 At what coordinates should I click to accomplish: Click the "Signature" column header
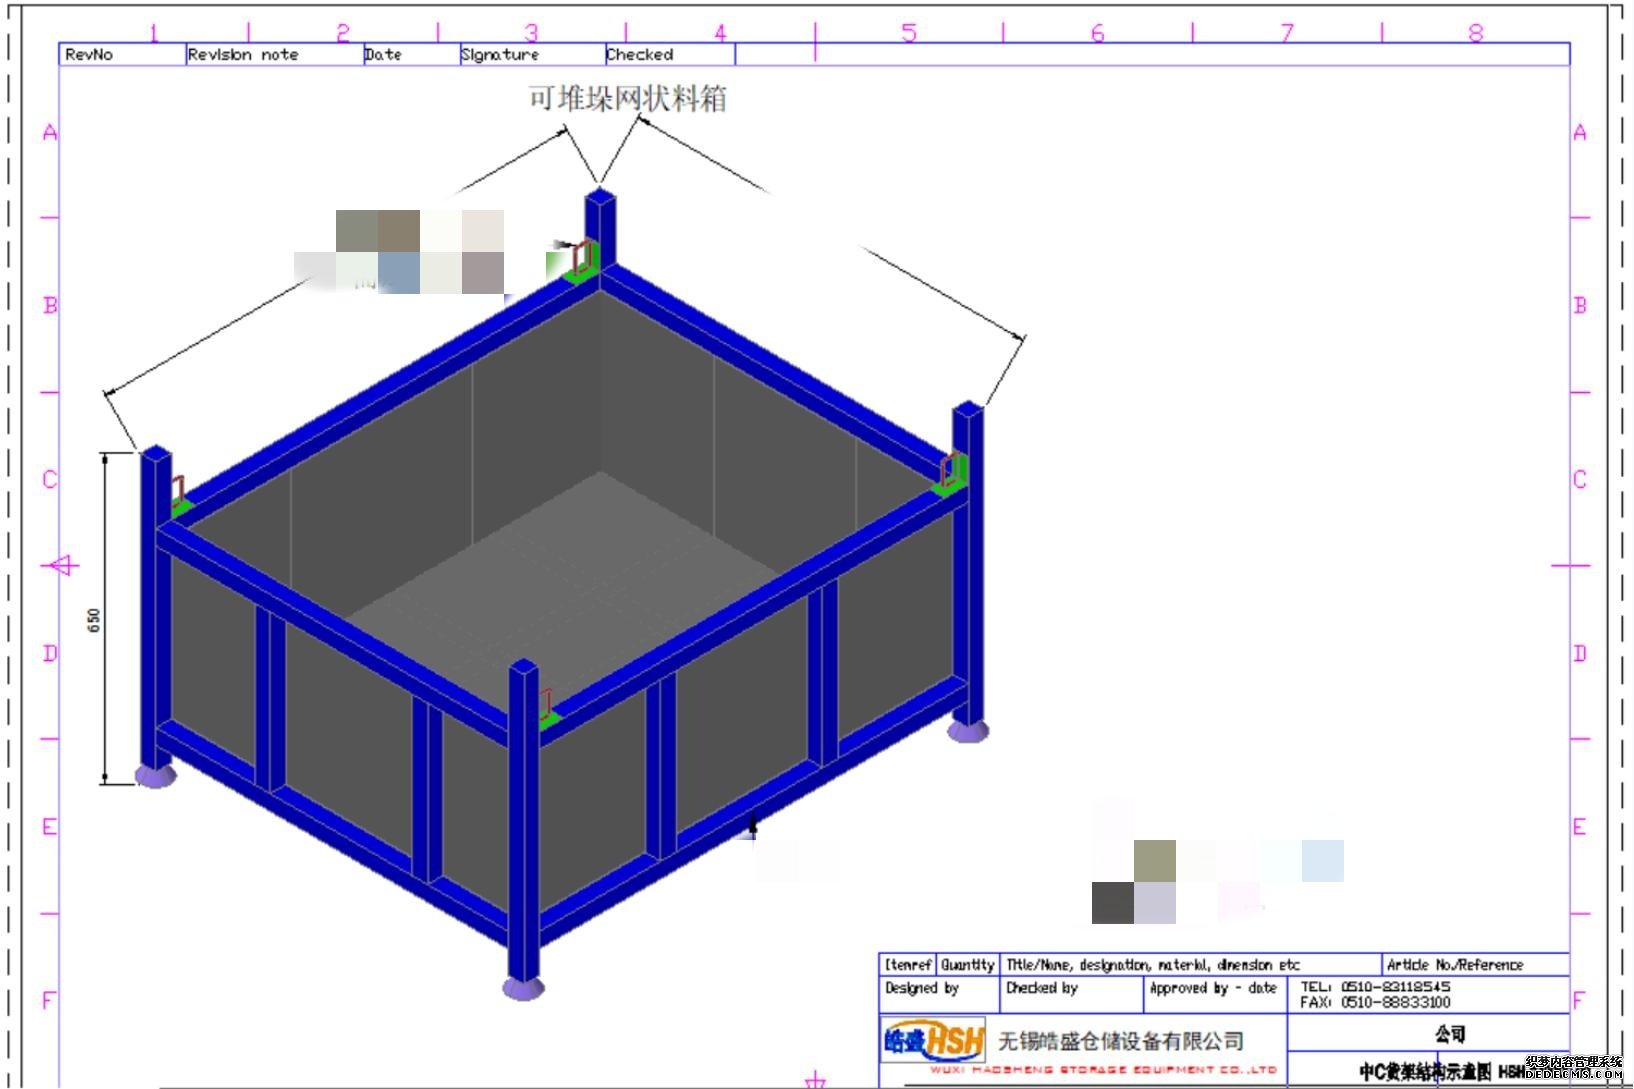500,55
